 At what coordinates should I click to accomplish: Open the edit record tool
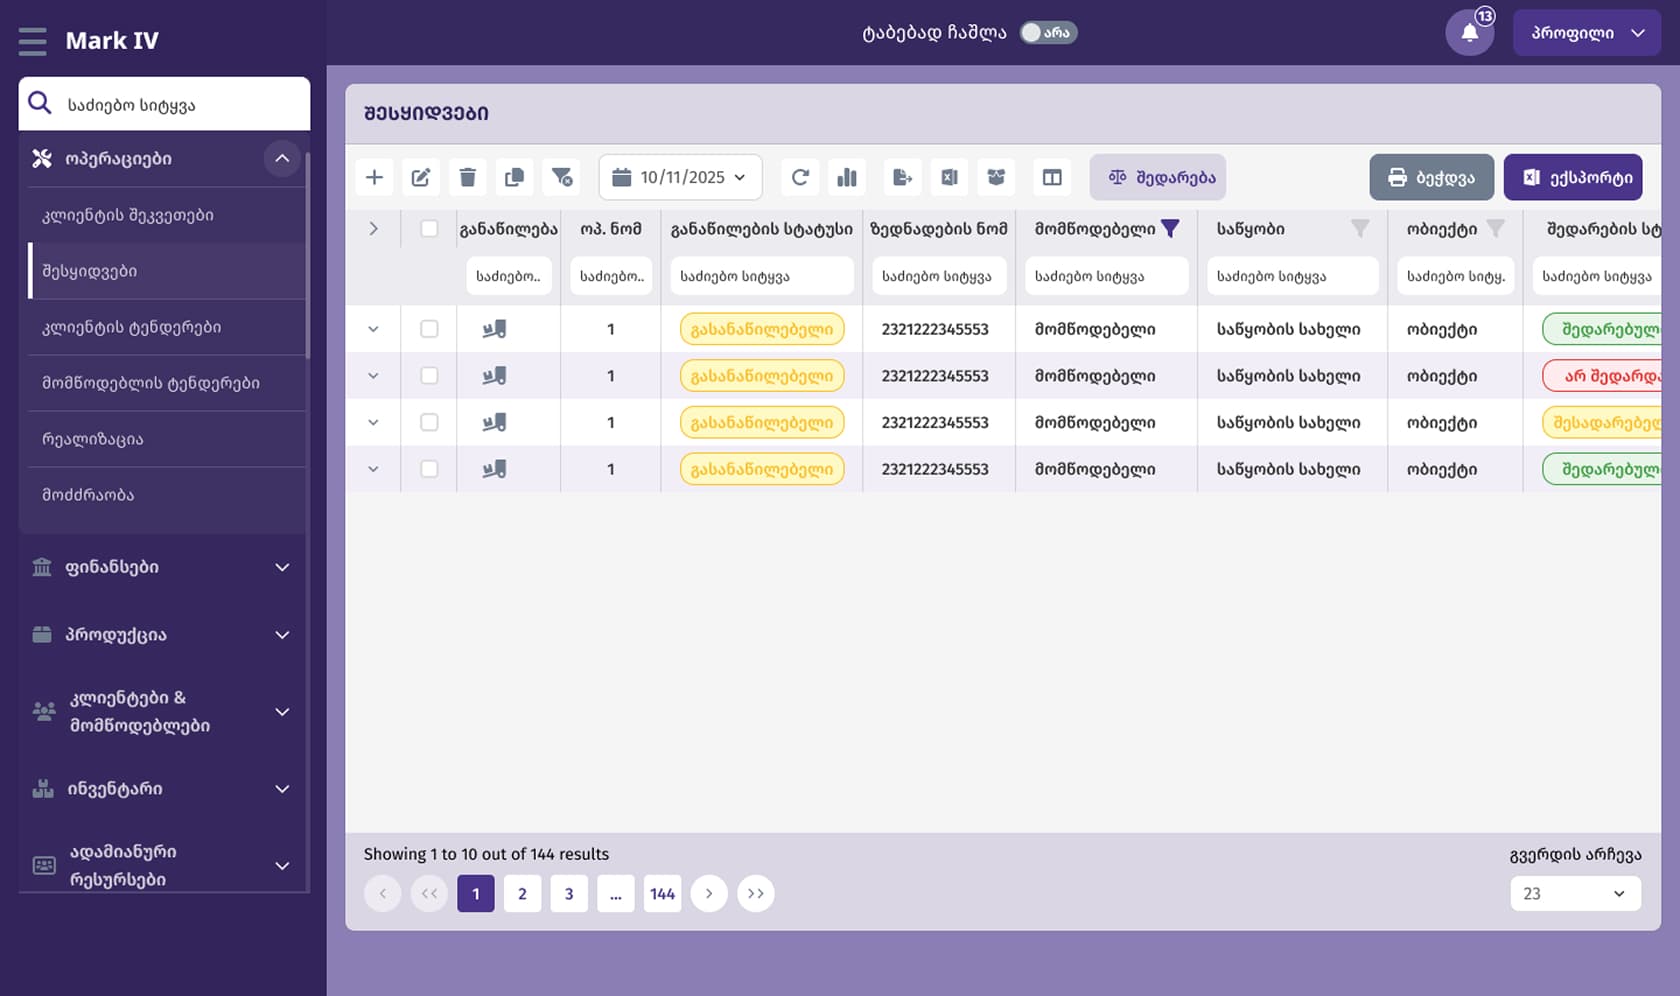coord(420,177)
